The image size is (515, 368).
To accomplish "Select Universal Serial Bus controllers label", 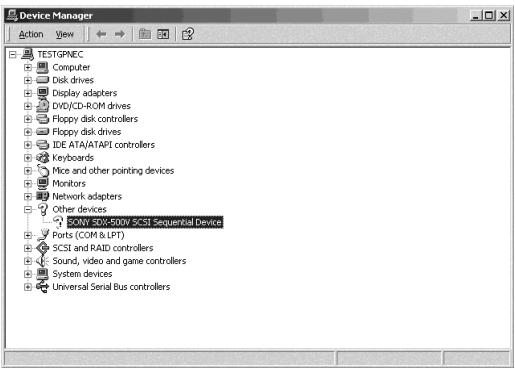I will click(x=111, y=287).
